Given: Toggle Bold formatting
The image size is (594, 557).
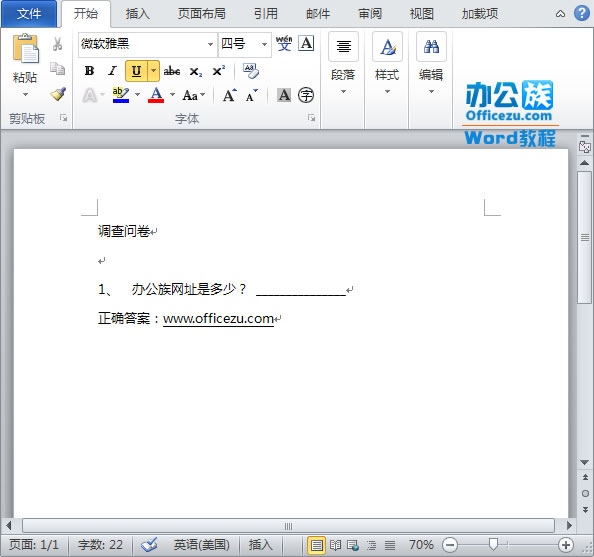Looking at the screenshot, I should pyautogui.click(x=89, y=71).
